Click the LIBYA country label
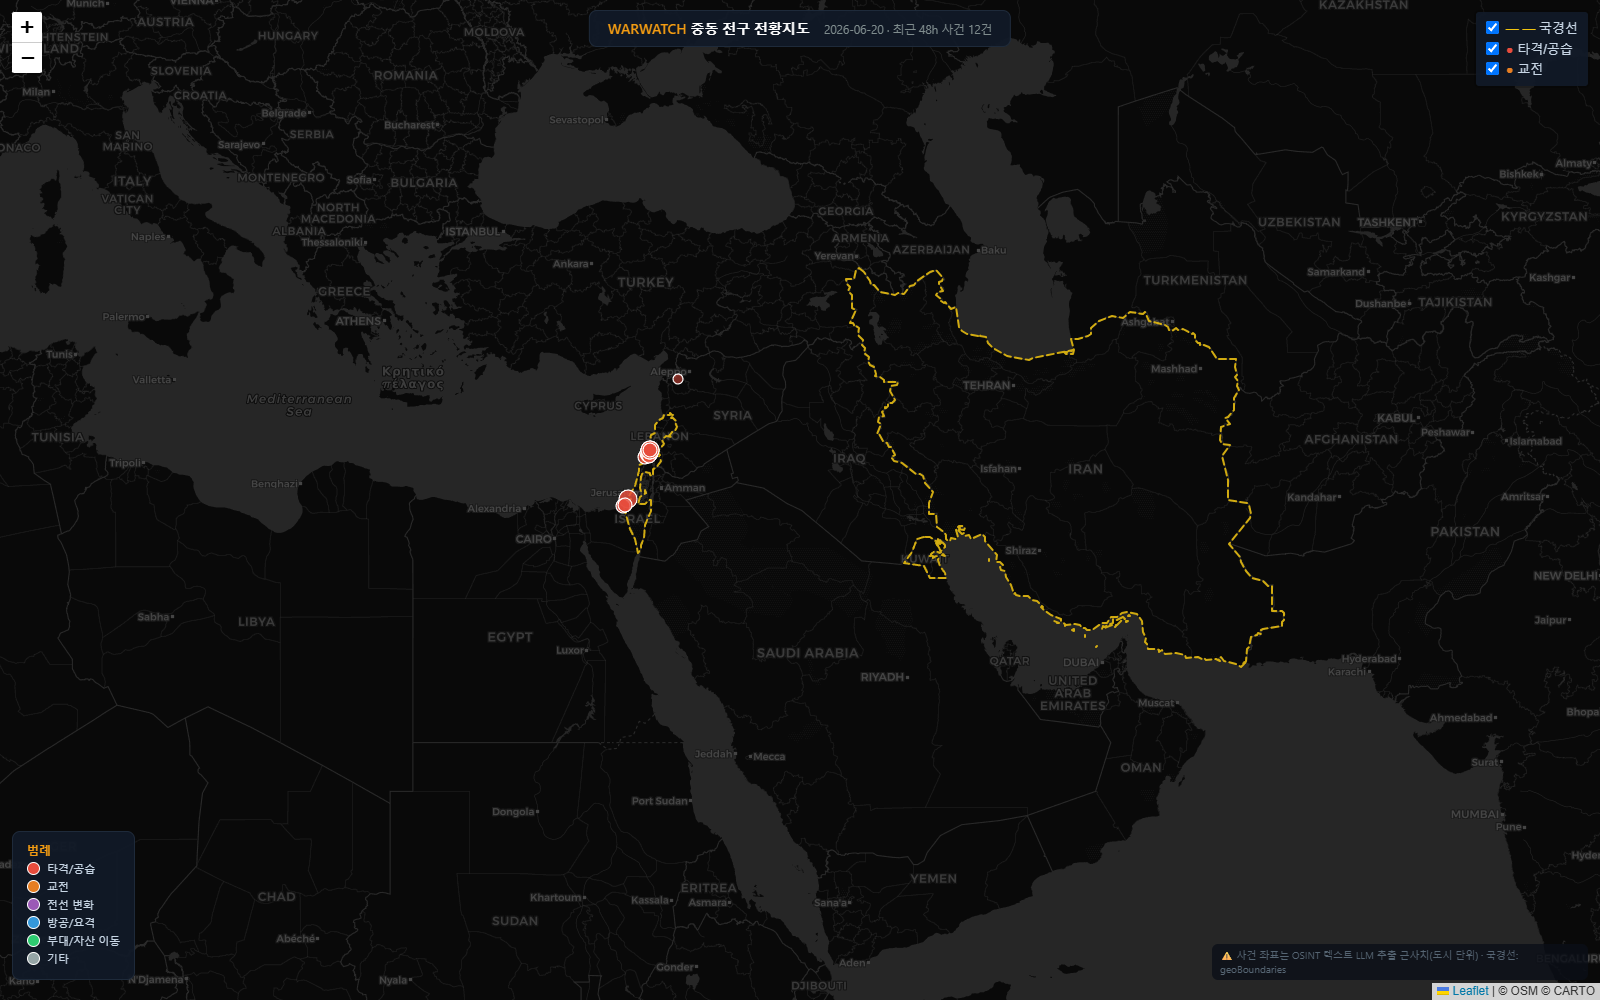1600x1000 pixels. (x=256, y=622)
